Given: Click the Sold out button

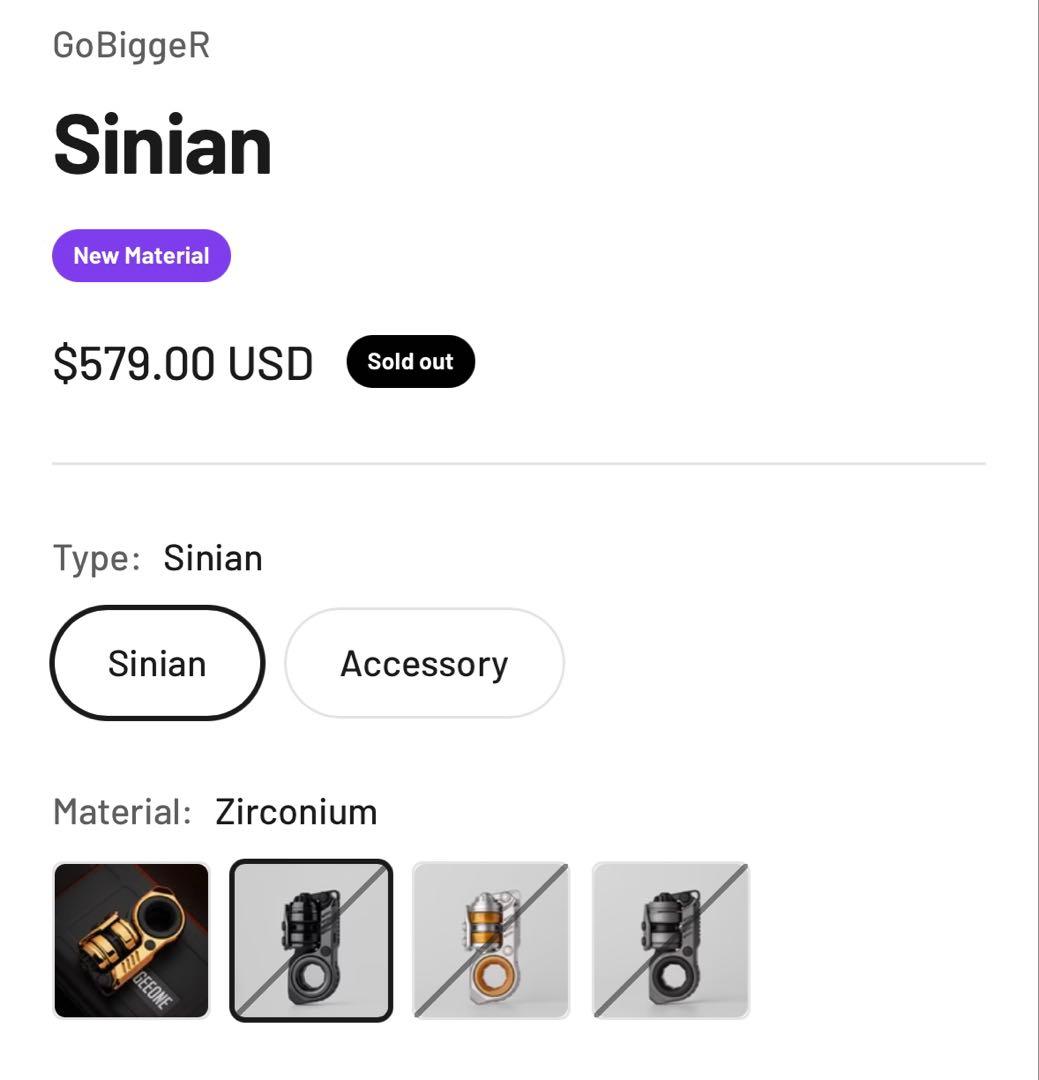Looking at the screenshot, I should (410, 361).
